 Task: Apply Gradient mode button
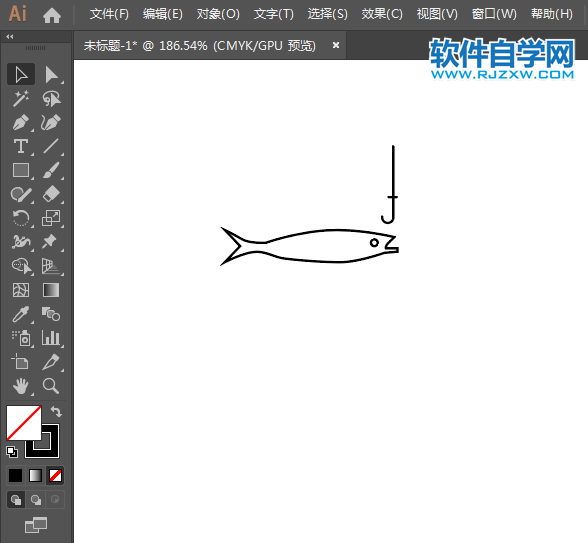[35, 476]
